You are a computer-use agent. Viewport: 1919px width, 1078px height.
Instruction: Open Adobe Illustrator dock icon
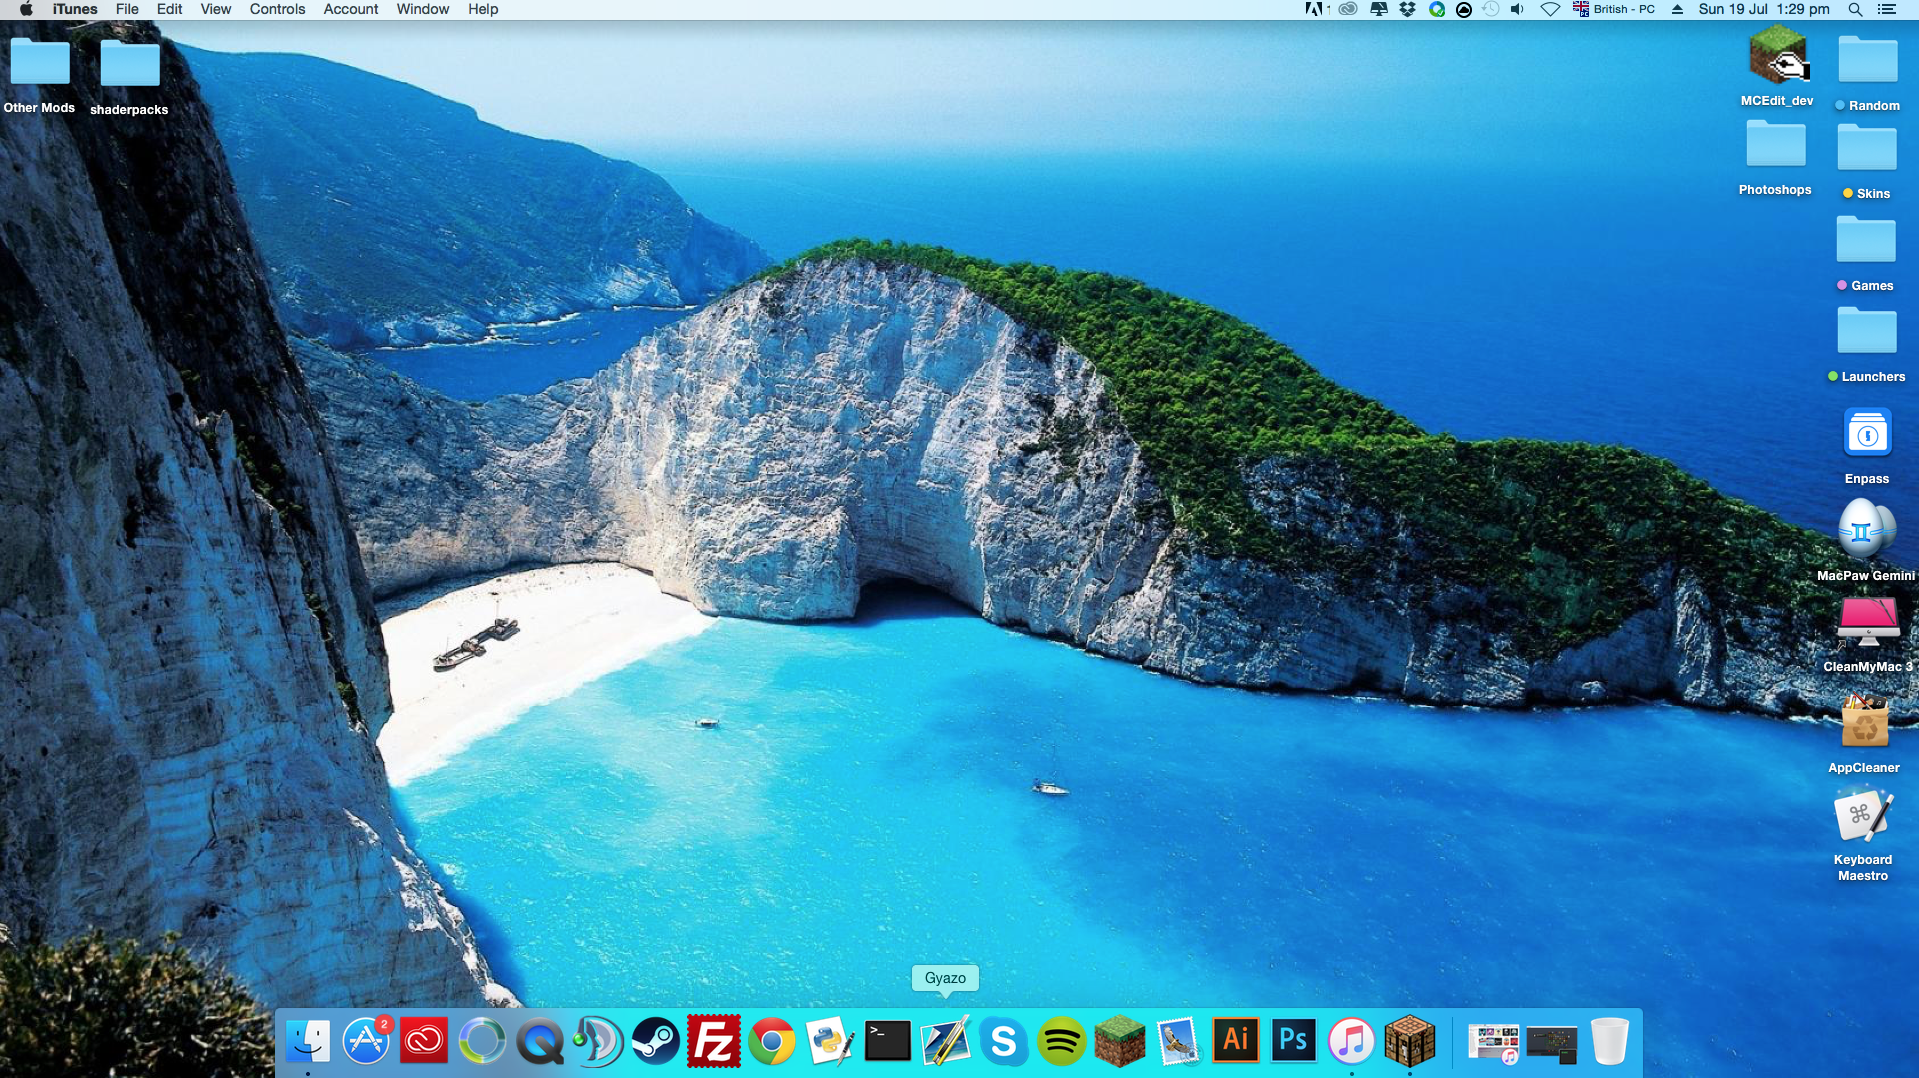[x=1235, y=1041]
